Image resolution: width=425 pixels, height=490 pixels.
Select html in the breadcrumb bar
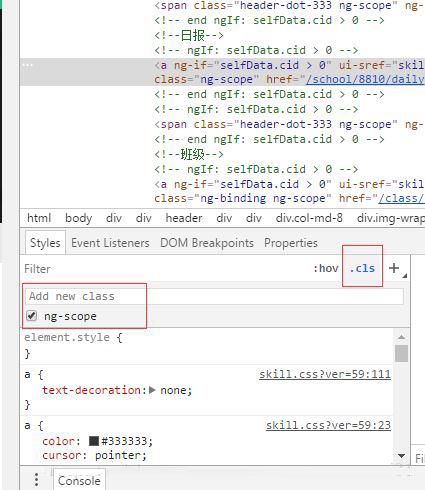[39, 218]
